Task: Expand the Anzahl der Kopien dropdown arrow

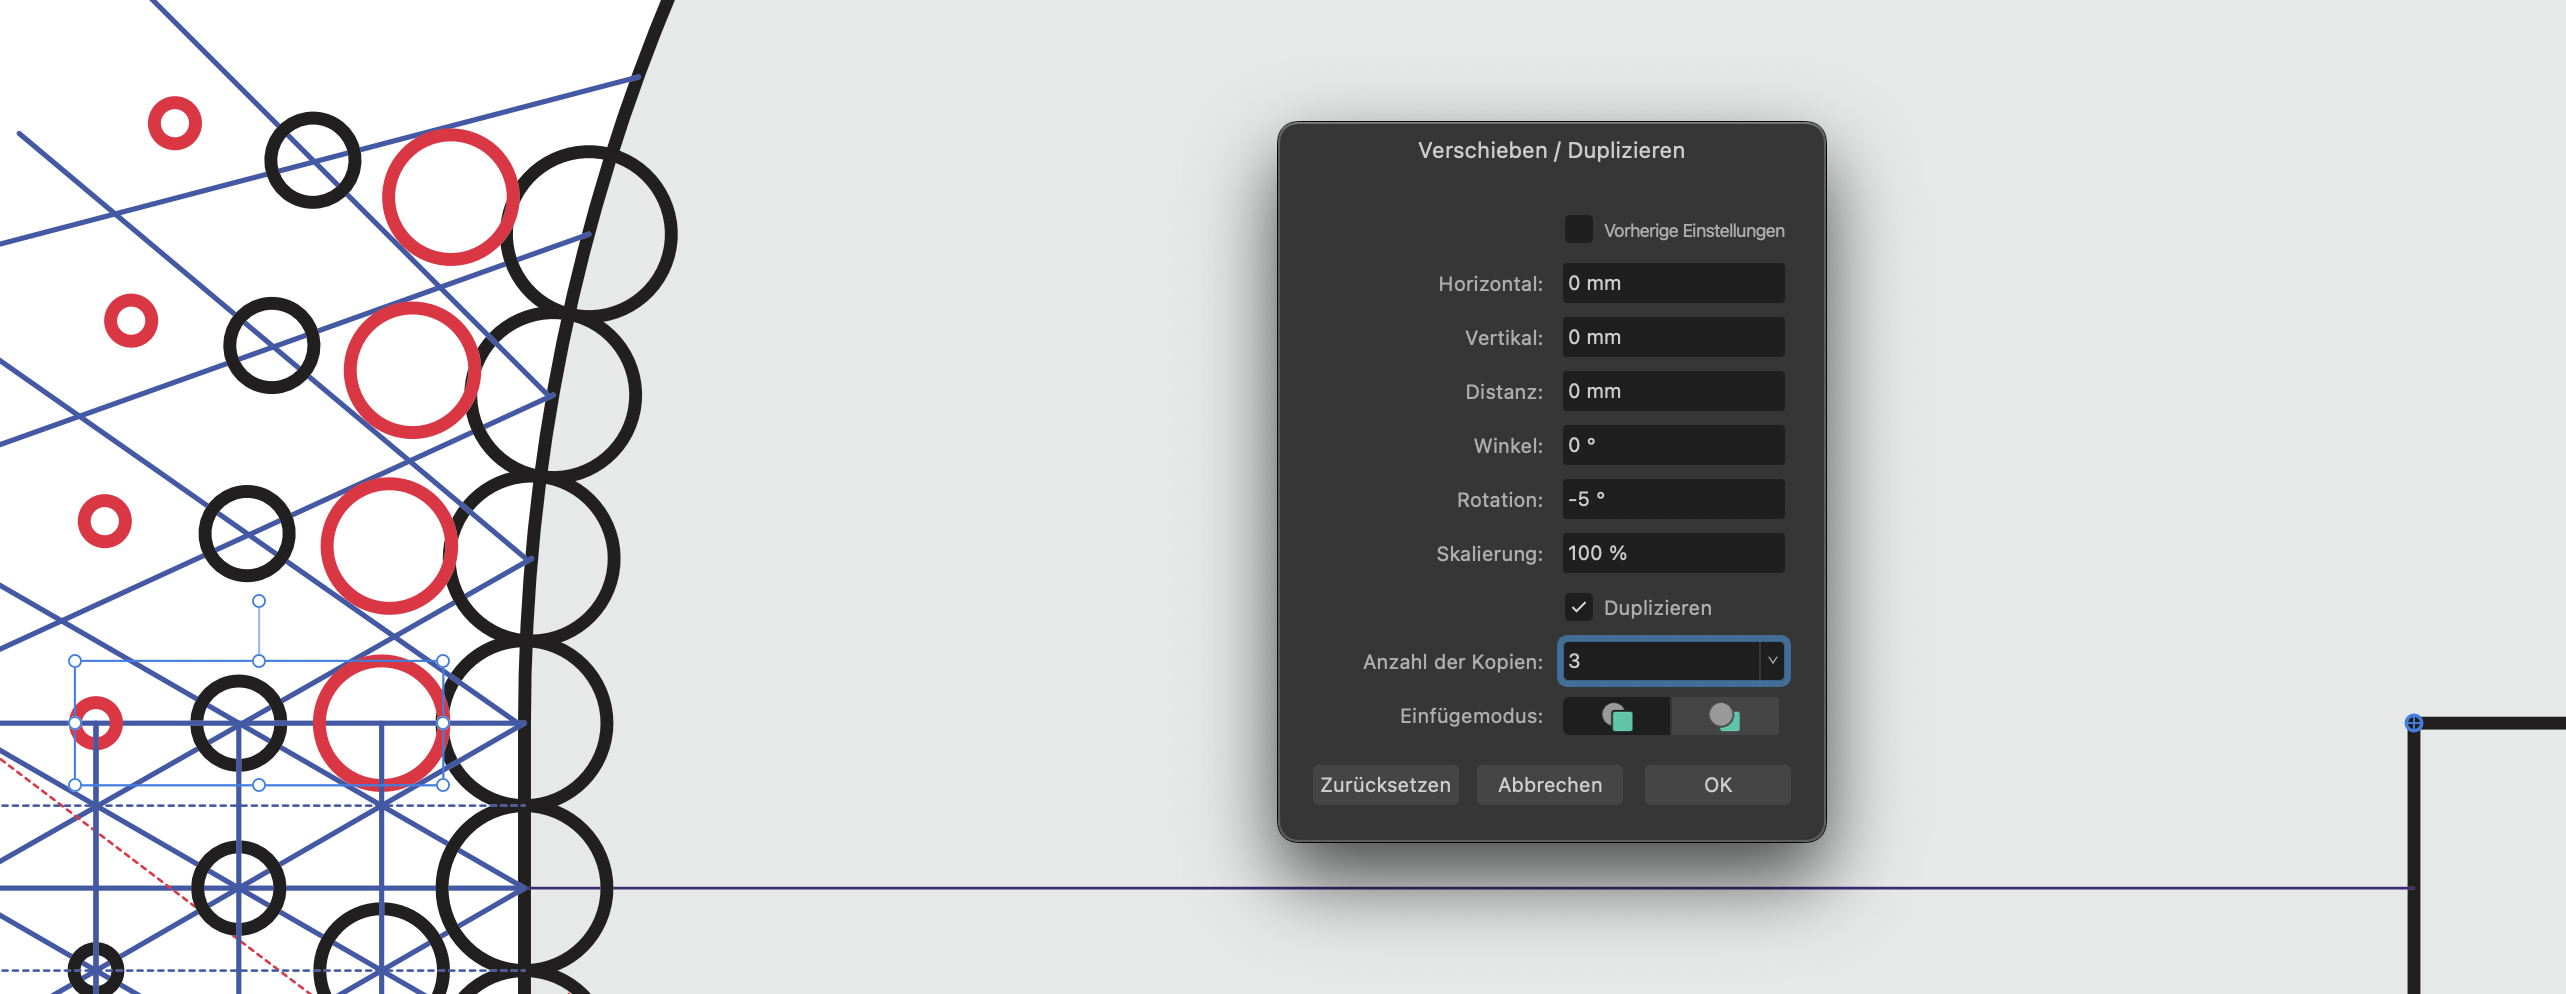Action: point(1772,661)
